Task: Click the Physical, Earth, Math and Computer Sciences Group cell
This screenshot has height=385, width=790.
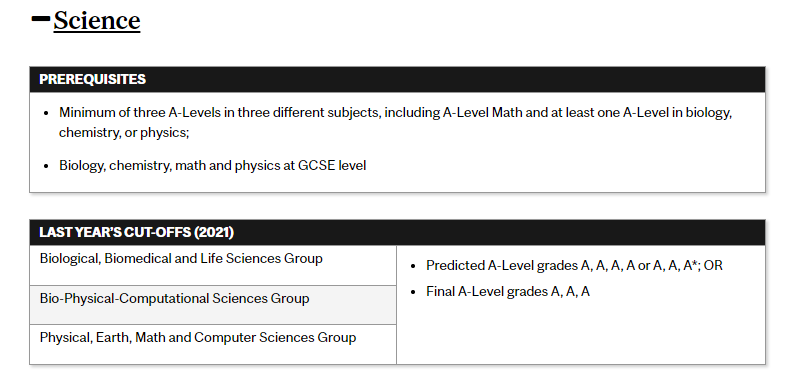Action: tap(213, 344)
